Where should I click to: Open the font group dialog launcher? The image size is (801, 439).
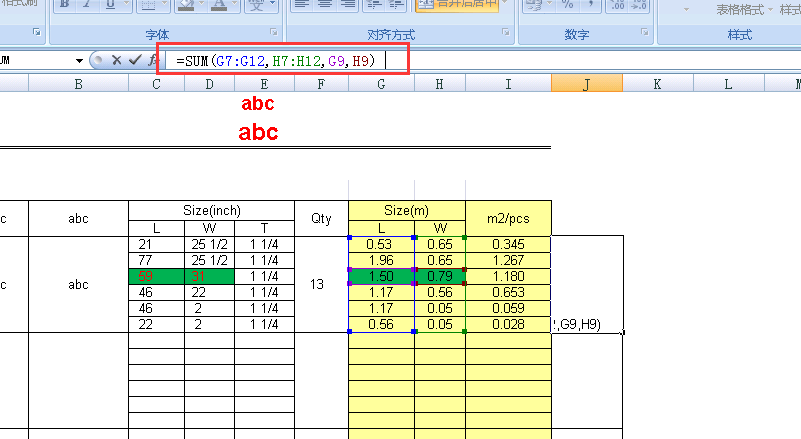[x=273, y=35]
